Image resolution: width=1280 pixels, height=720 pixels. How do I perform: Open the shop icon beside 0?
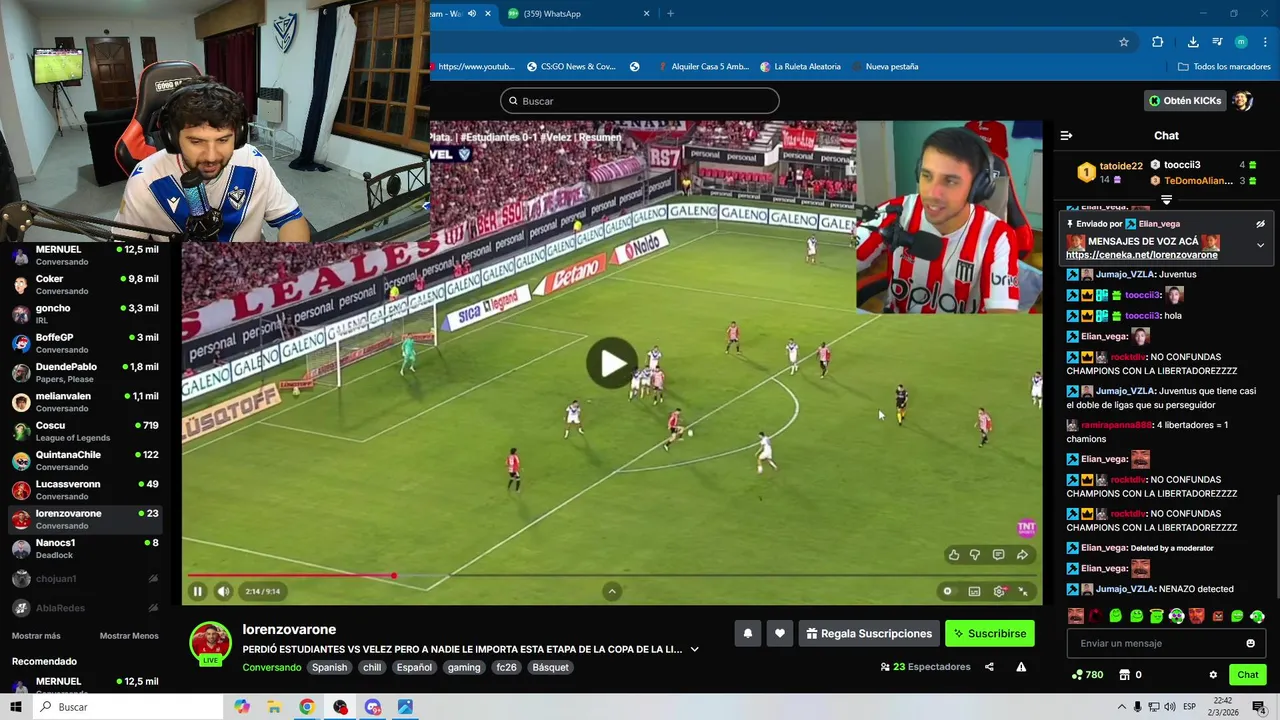click(x=1124, y=675)
